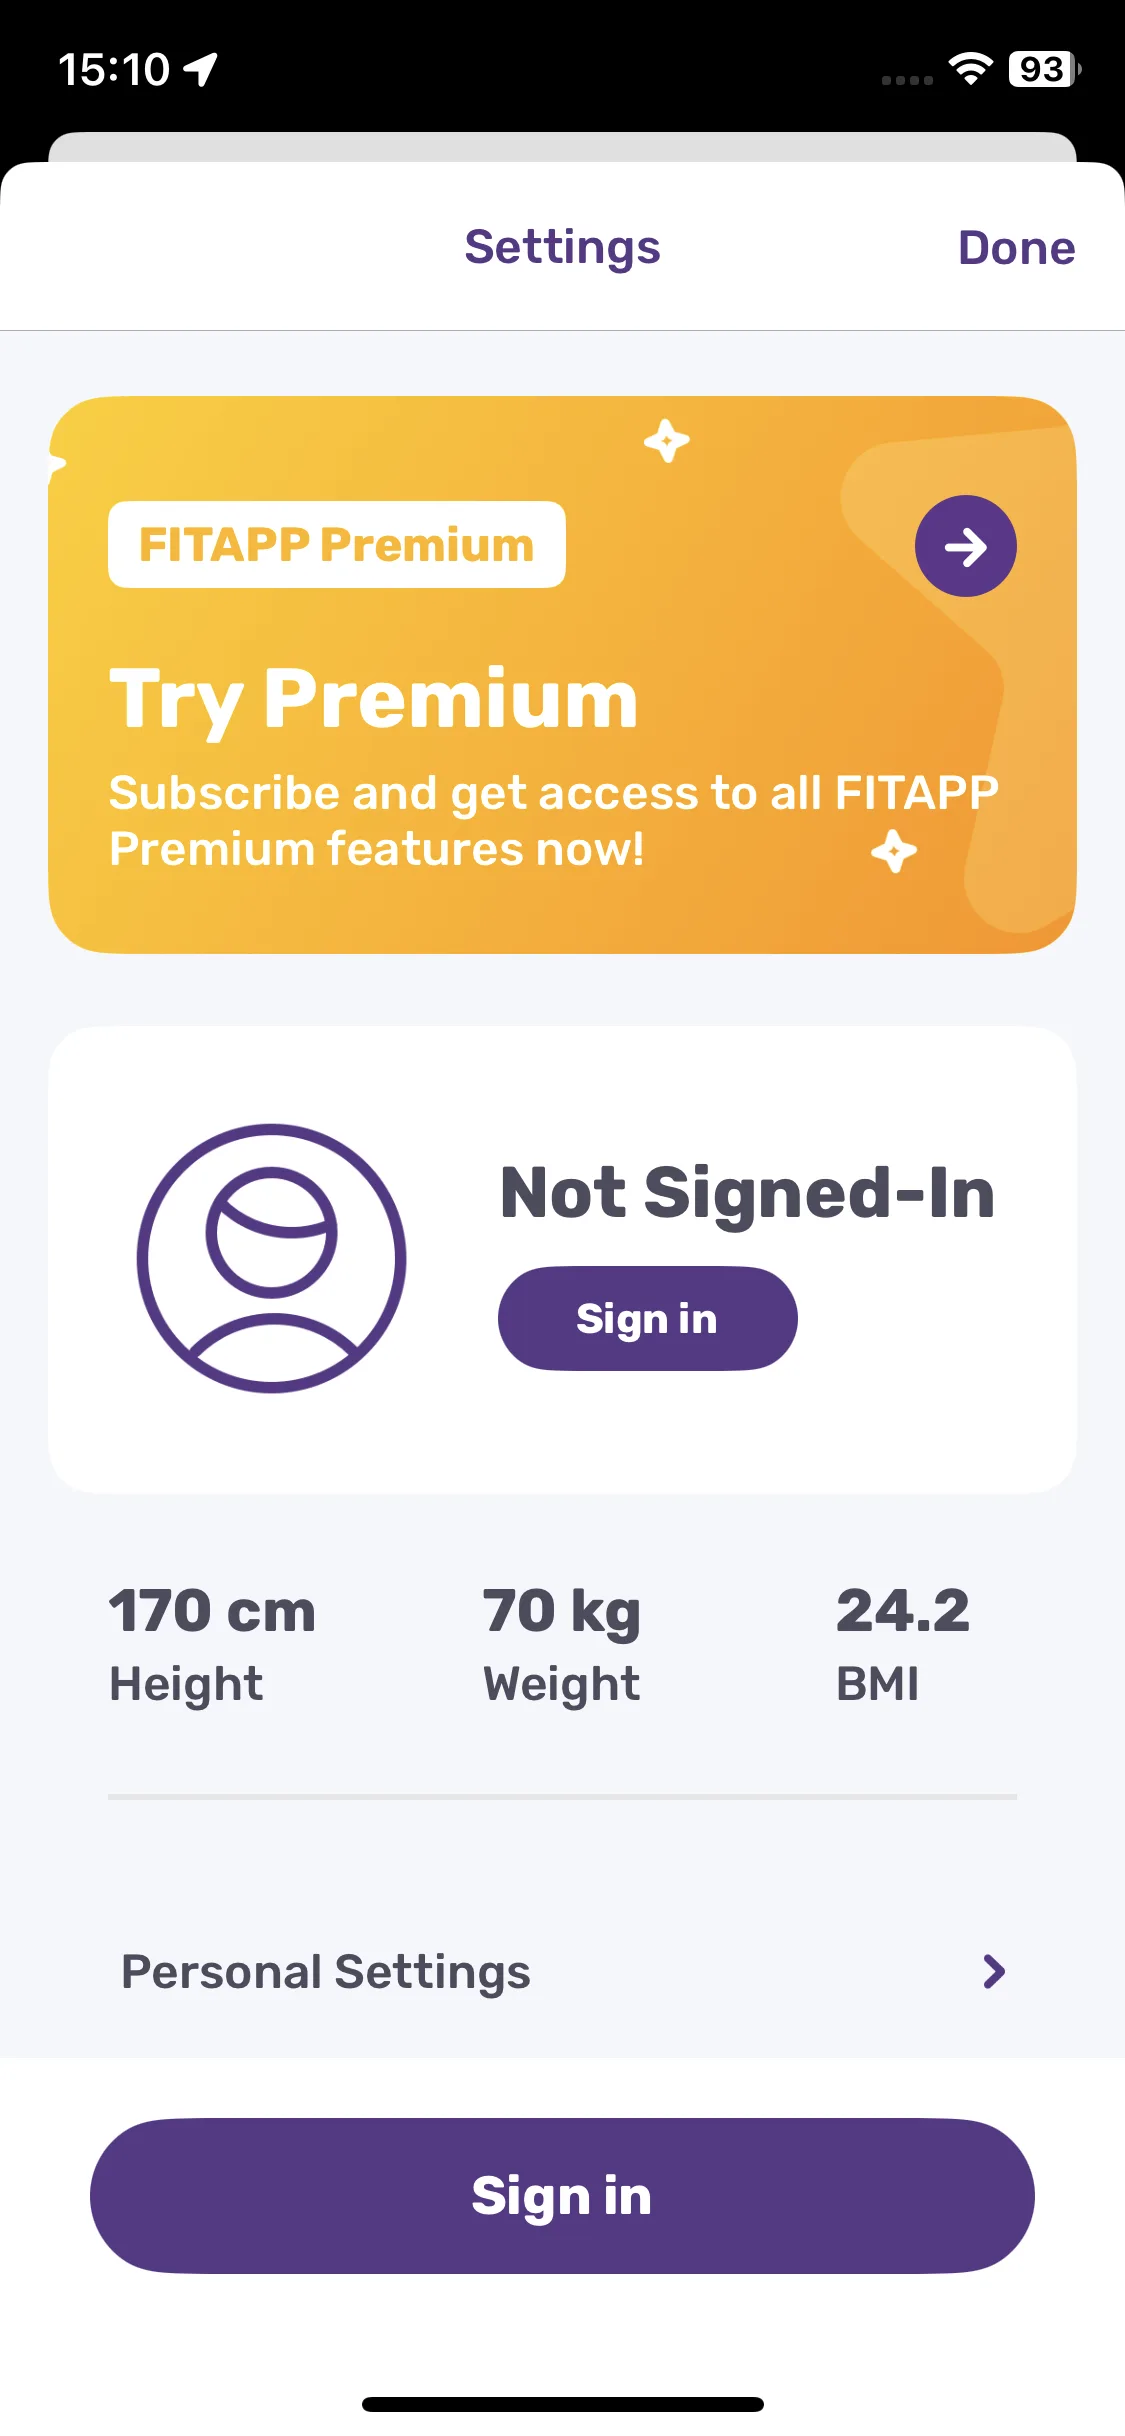The height and width of the screenshot is (2436, 1125).
Task: Tap the sparkle star near banner bottom
Action: point(893,851)
